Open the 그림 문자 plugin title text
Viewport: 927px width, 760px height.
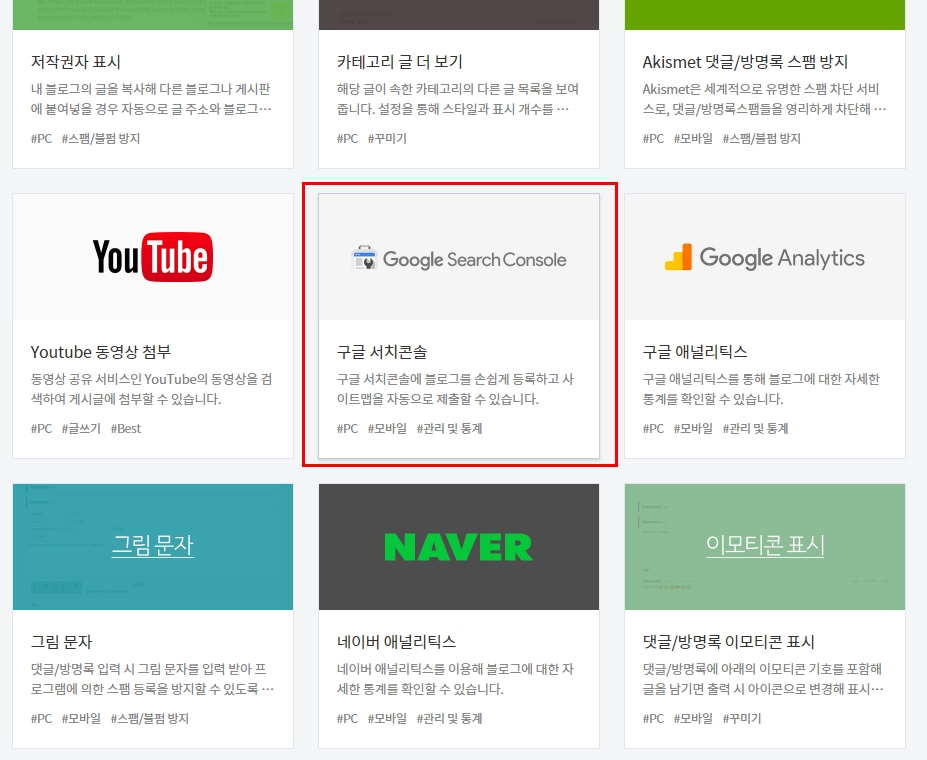[x=61, y=642]
